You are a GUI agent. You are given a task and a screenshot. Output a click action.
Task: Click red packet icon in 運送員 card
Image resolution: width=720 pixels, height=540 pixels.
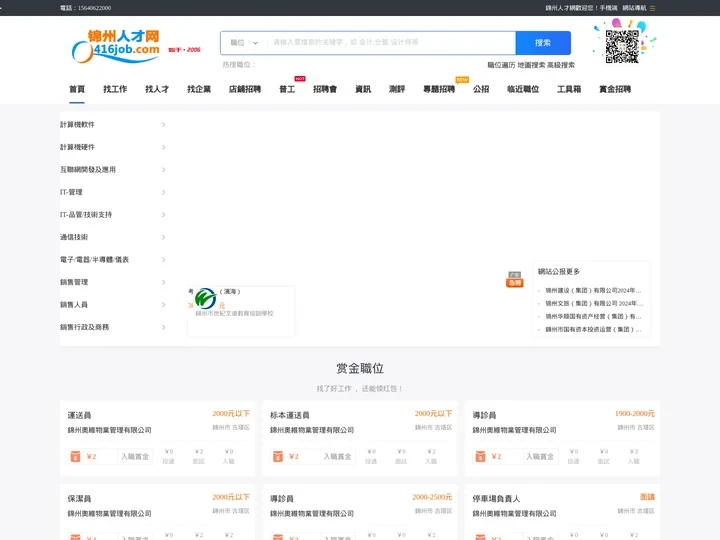[75, 456]
